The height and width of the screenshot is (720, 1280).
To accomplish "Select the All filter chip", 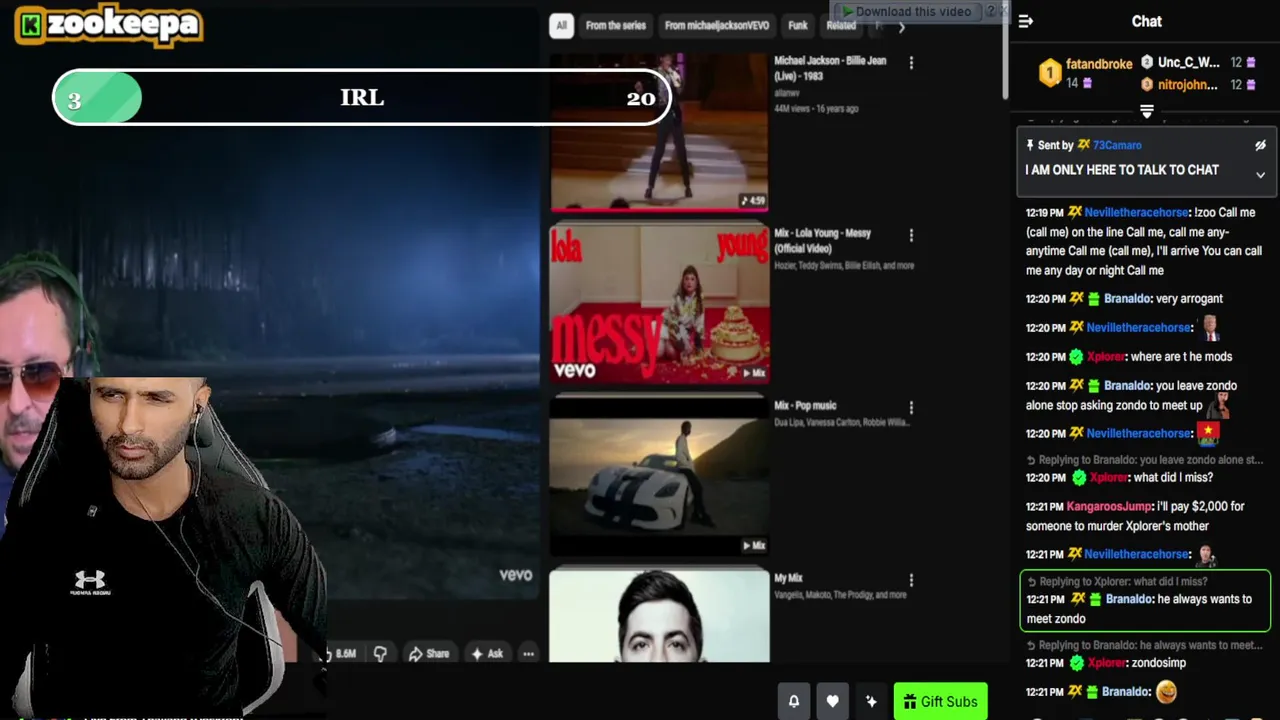I will (x=561, y=25).
